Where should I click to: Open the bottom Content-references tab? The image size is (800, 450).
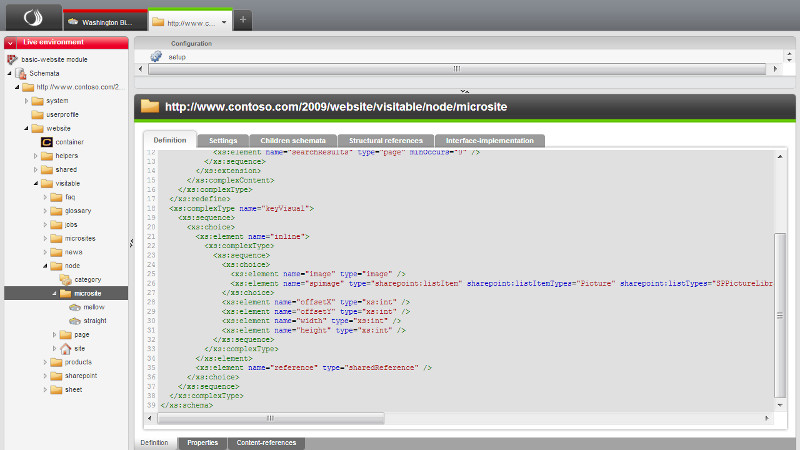[266, 442]
